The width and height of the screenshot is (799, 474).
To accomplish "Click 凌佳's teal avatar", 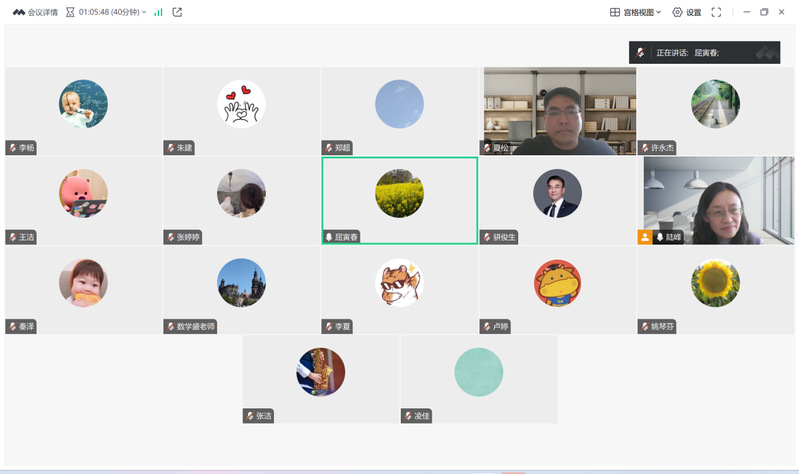I will [478, 372].
